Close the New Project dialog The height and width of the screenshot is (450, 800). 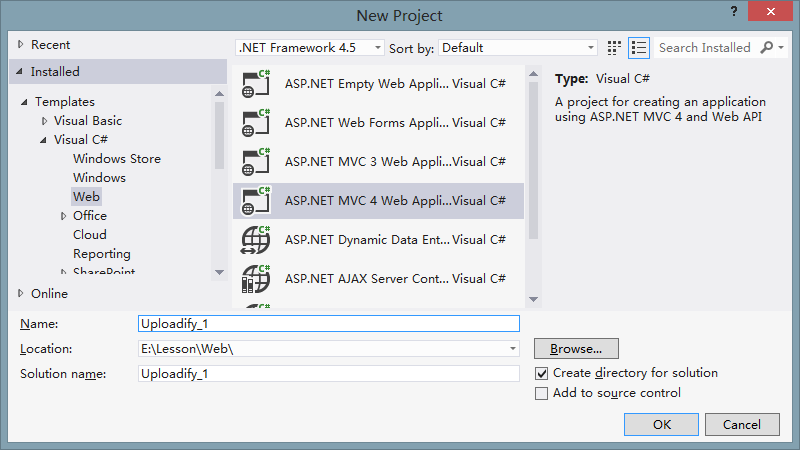pyautogui.click(x=770, y=11)
